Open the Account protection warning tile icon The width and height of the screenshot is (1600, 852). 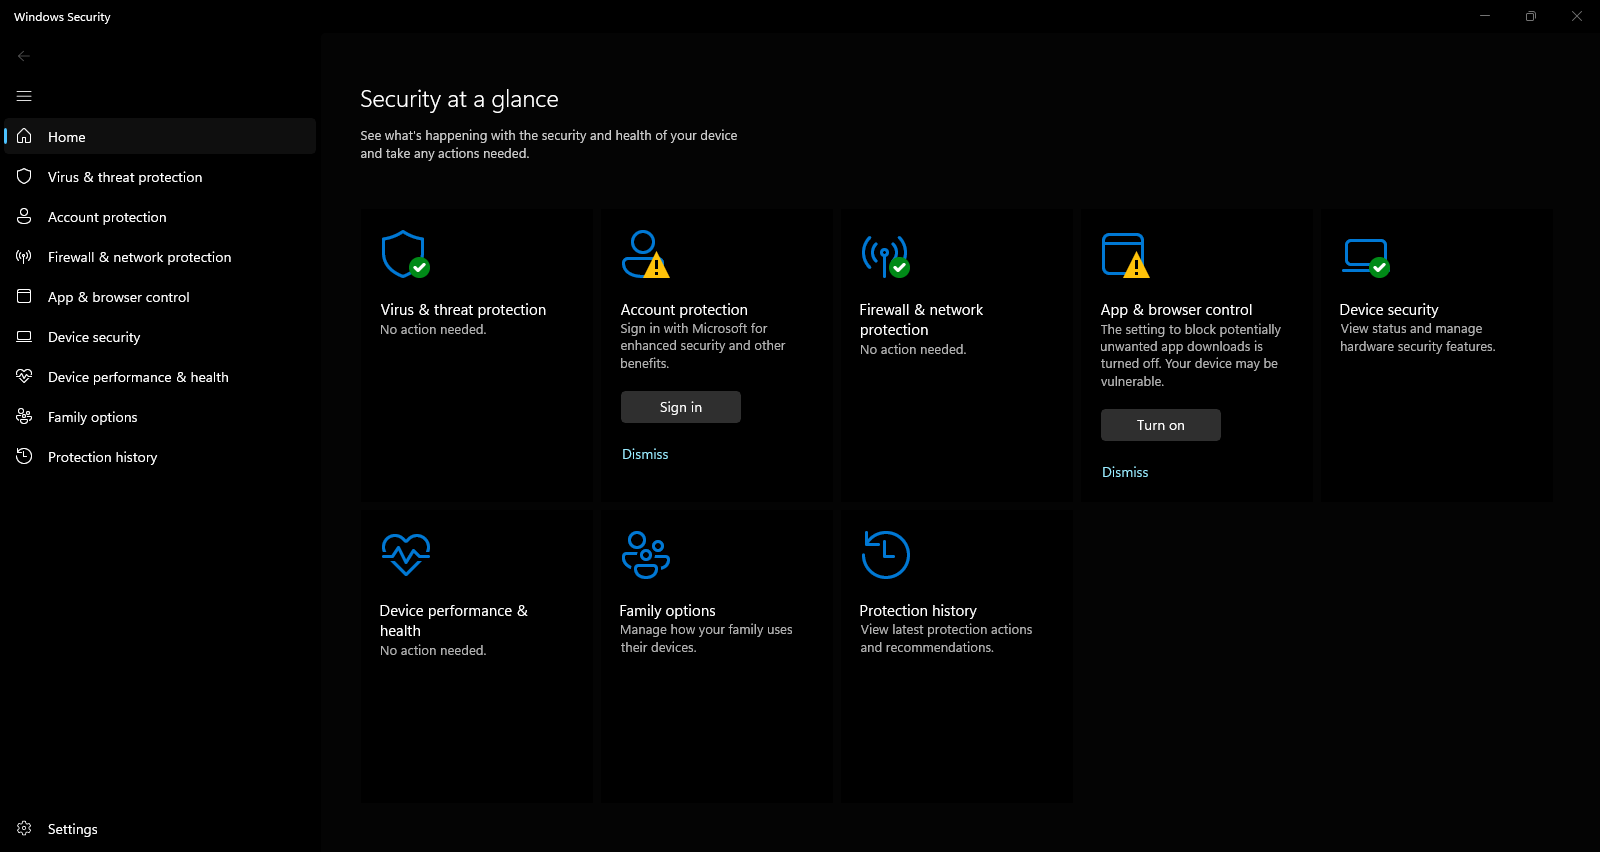click(x=645, y=254)
